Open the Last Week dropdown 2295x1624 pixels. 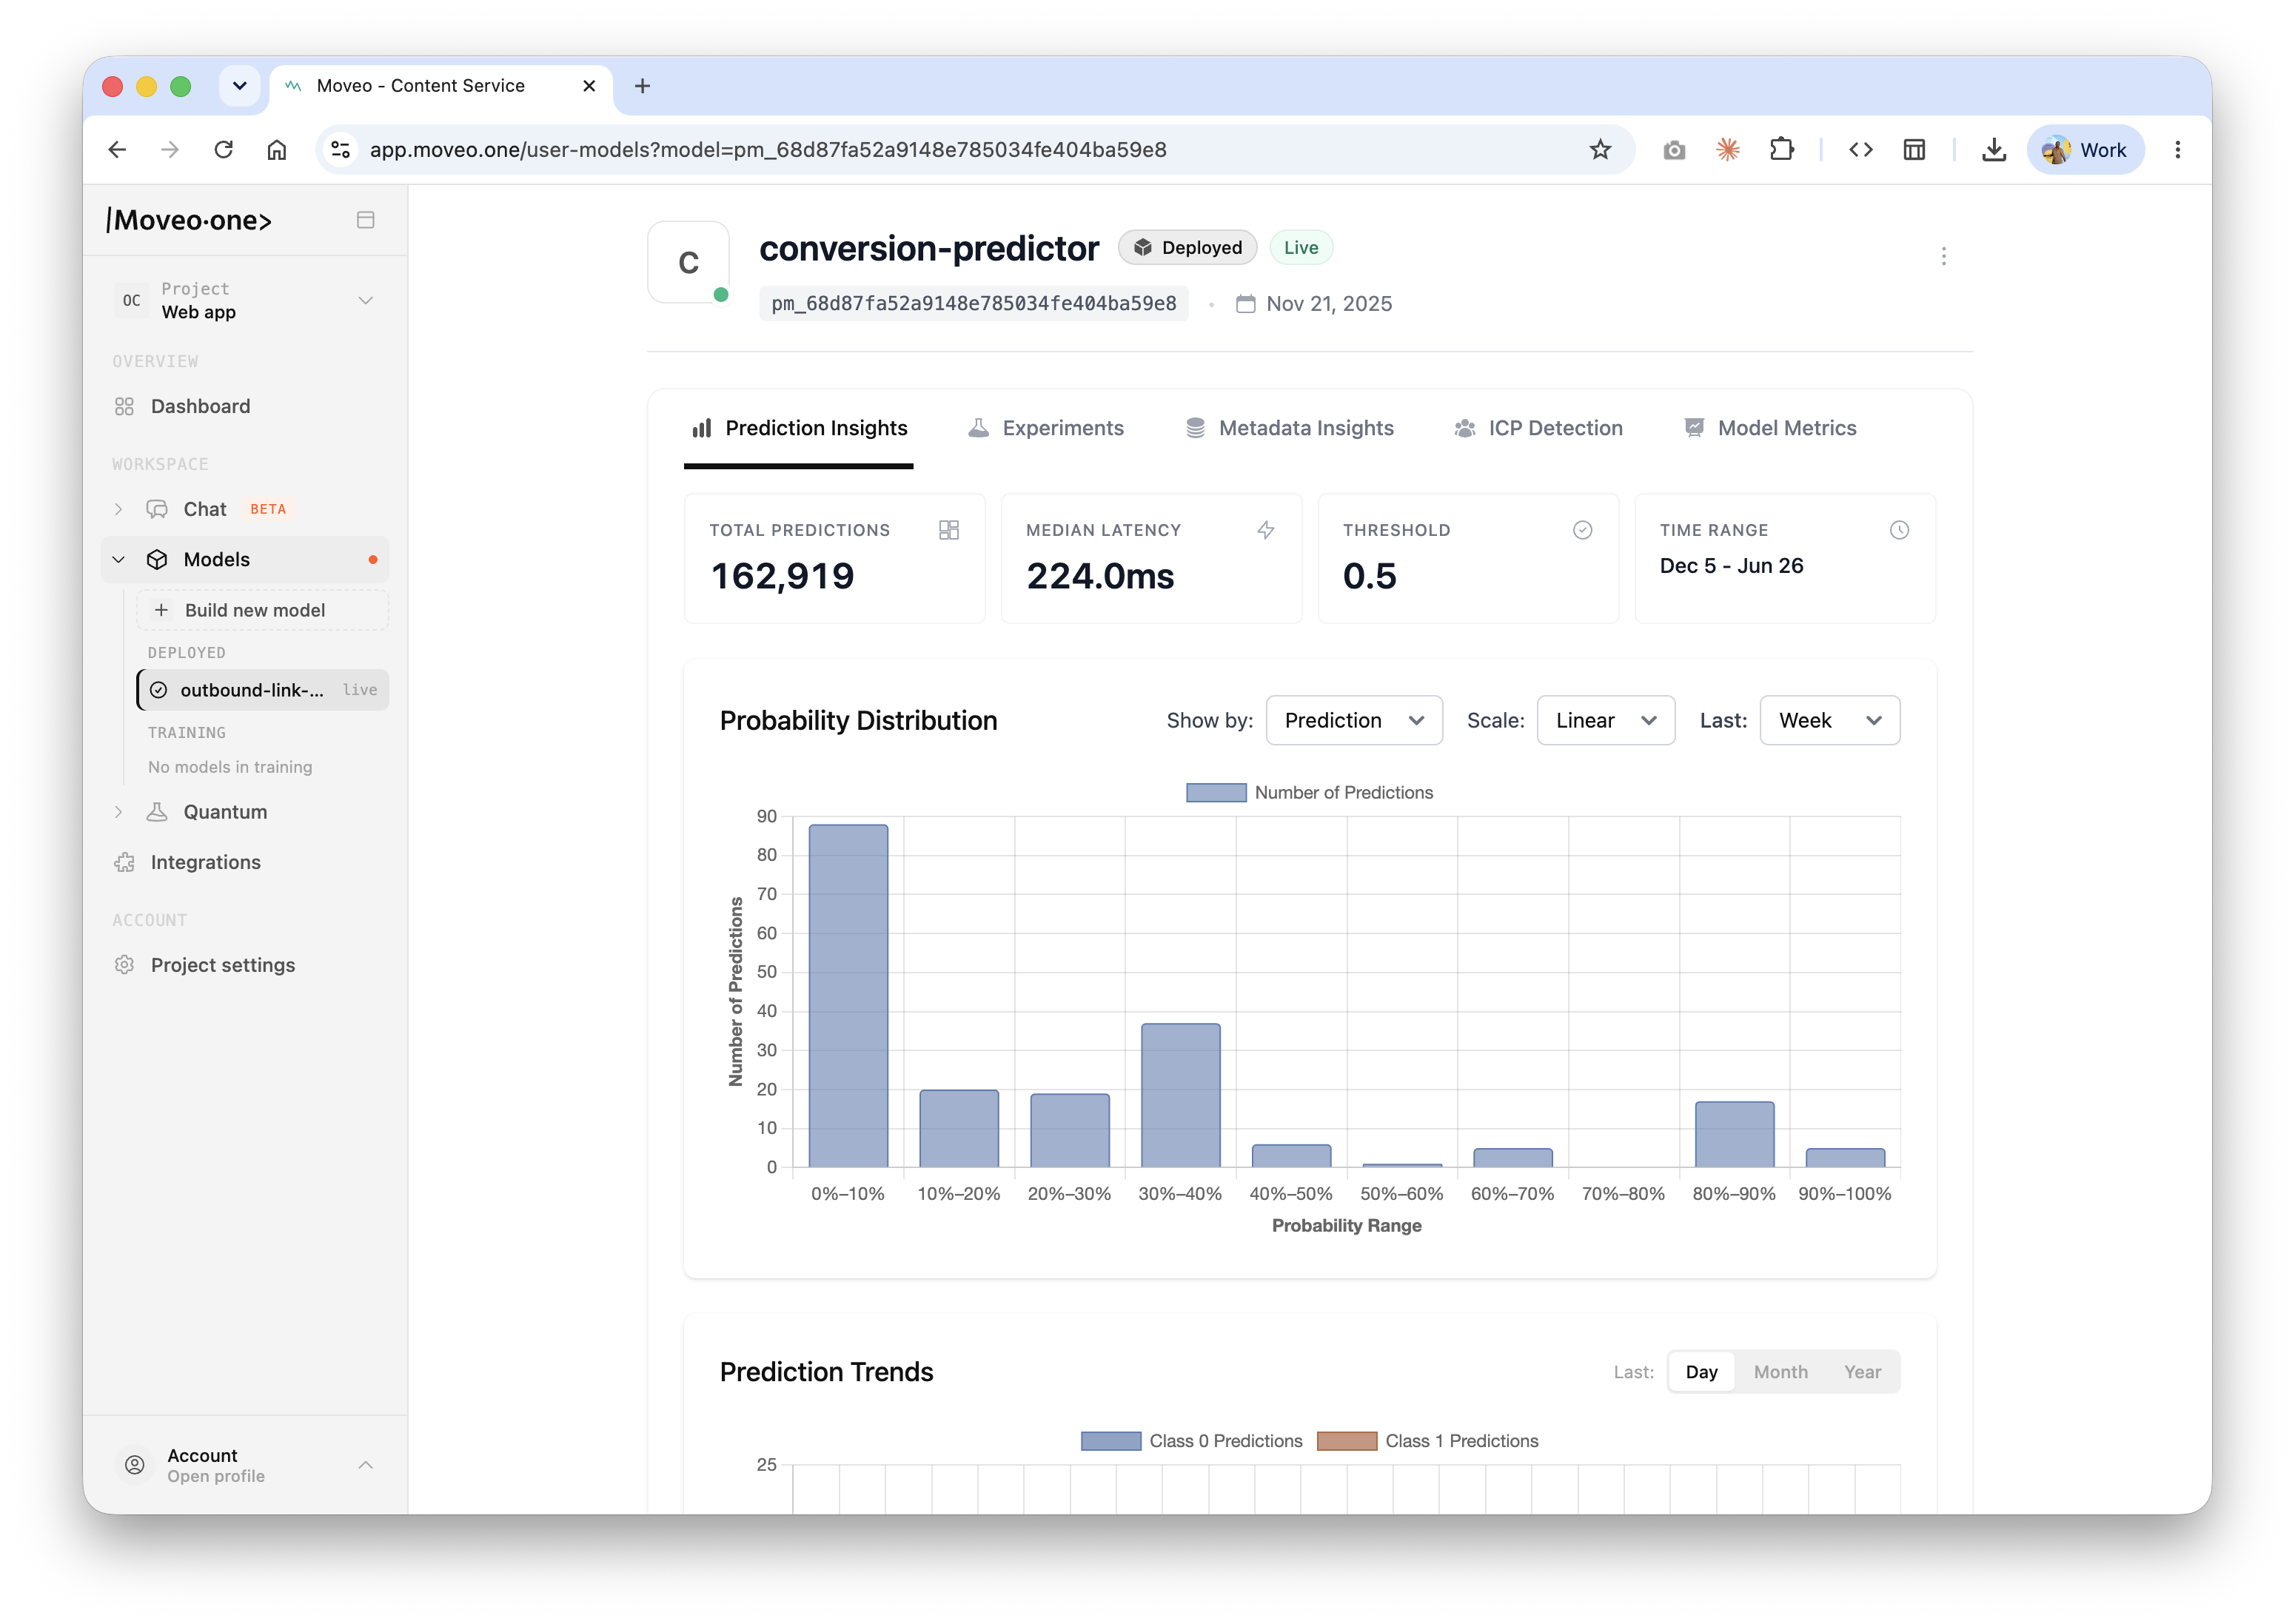click(x=1829, y=720)
